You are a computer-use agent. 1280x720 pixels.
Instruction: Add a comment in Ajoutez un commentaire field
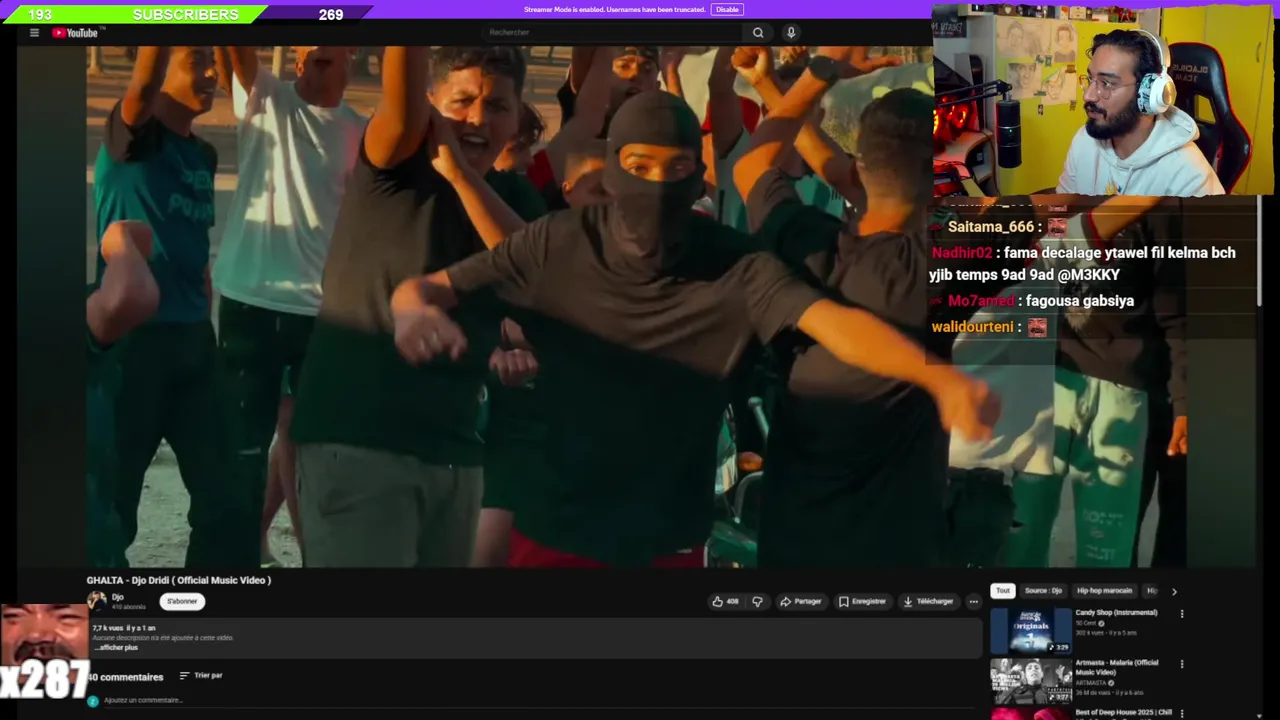tap(540, 701)
